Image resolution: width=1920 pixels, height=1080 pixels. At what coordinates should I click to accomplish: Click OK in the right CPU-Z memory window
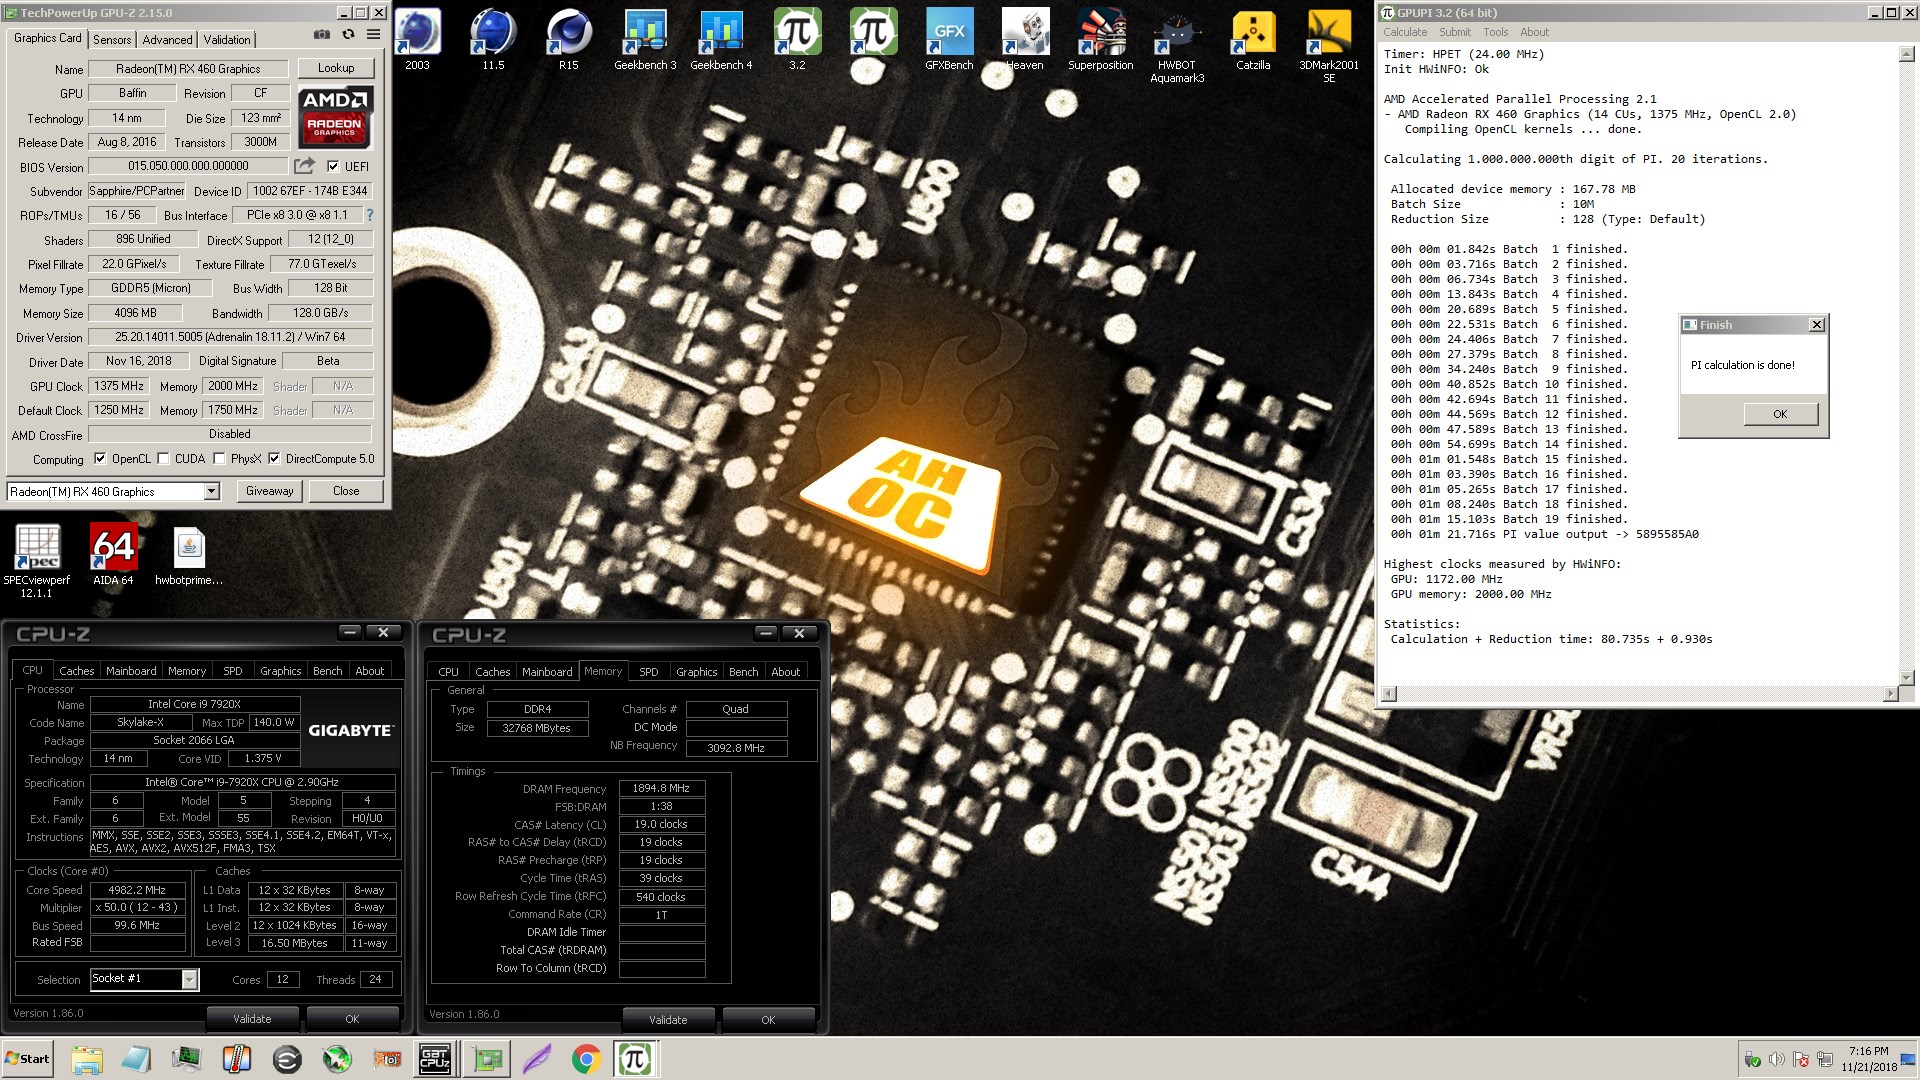(768, 1020)
